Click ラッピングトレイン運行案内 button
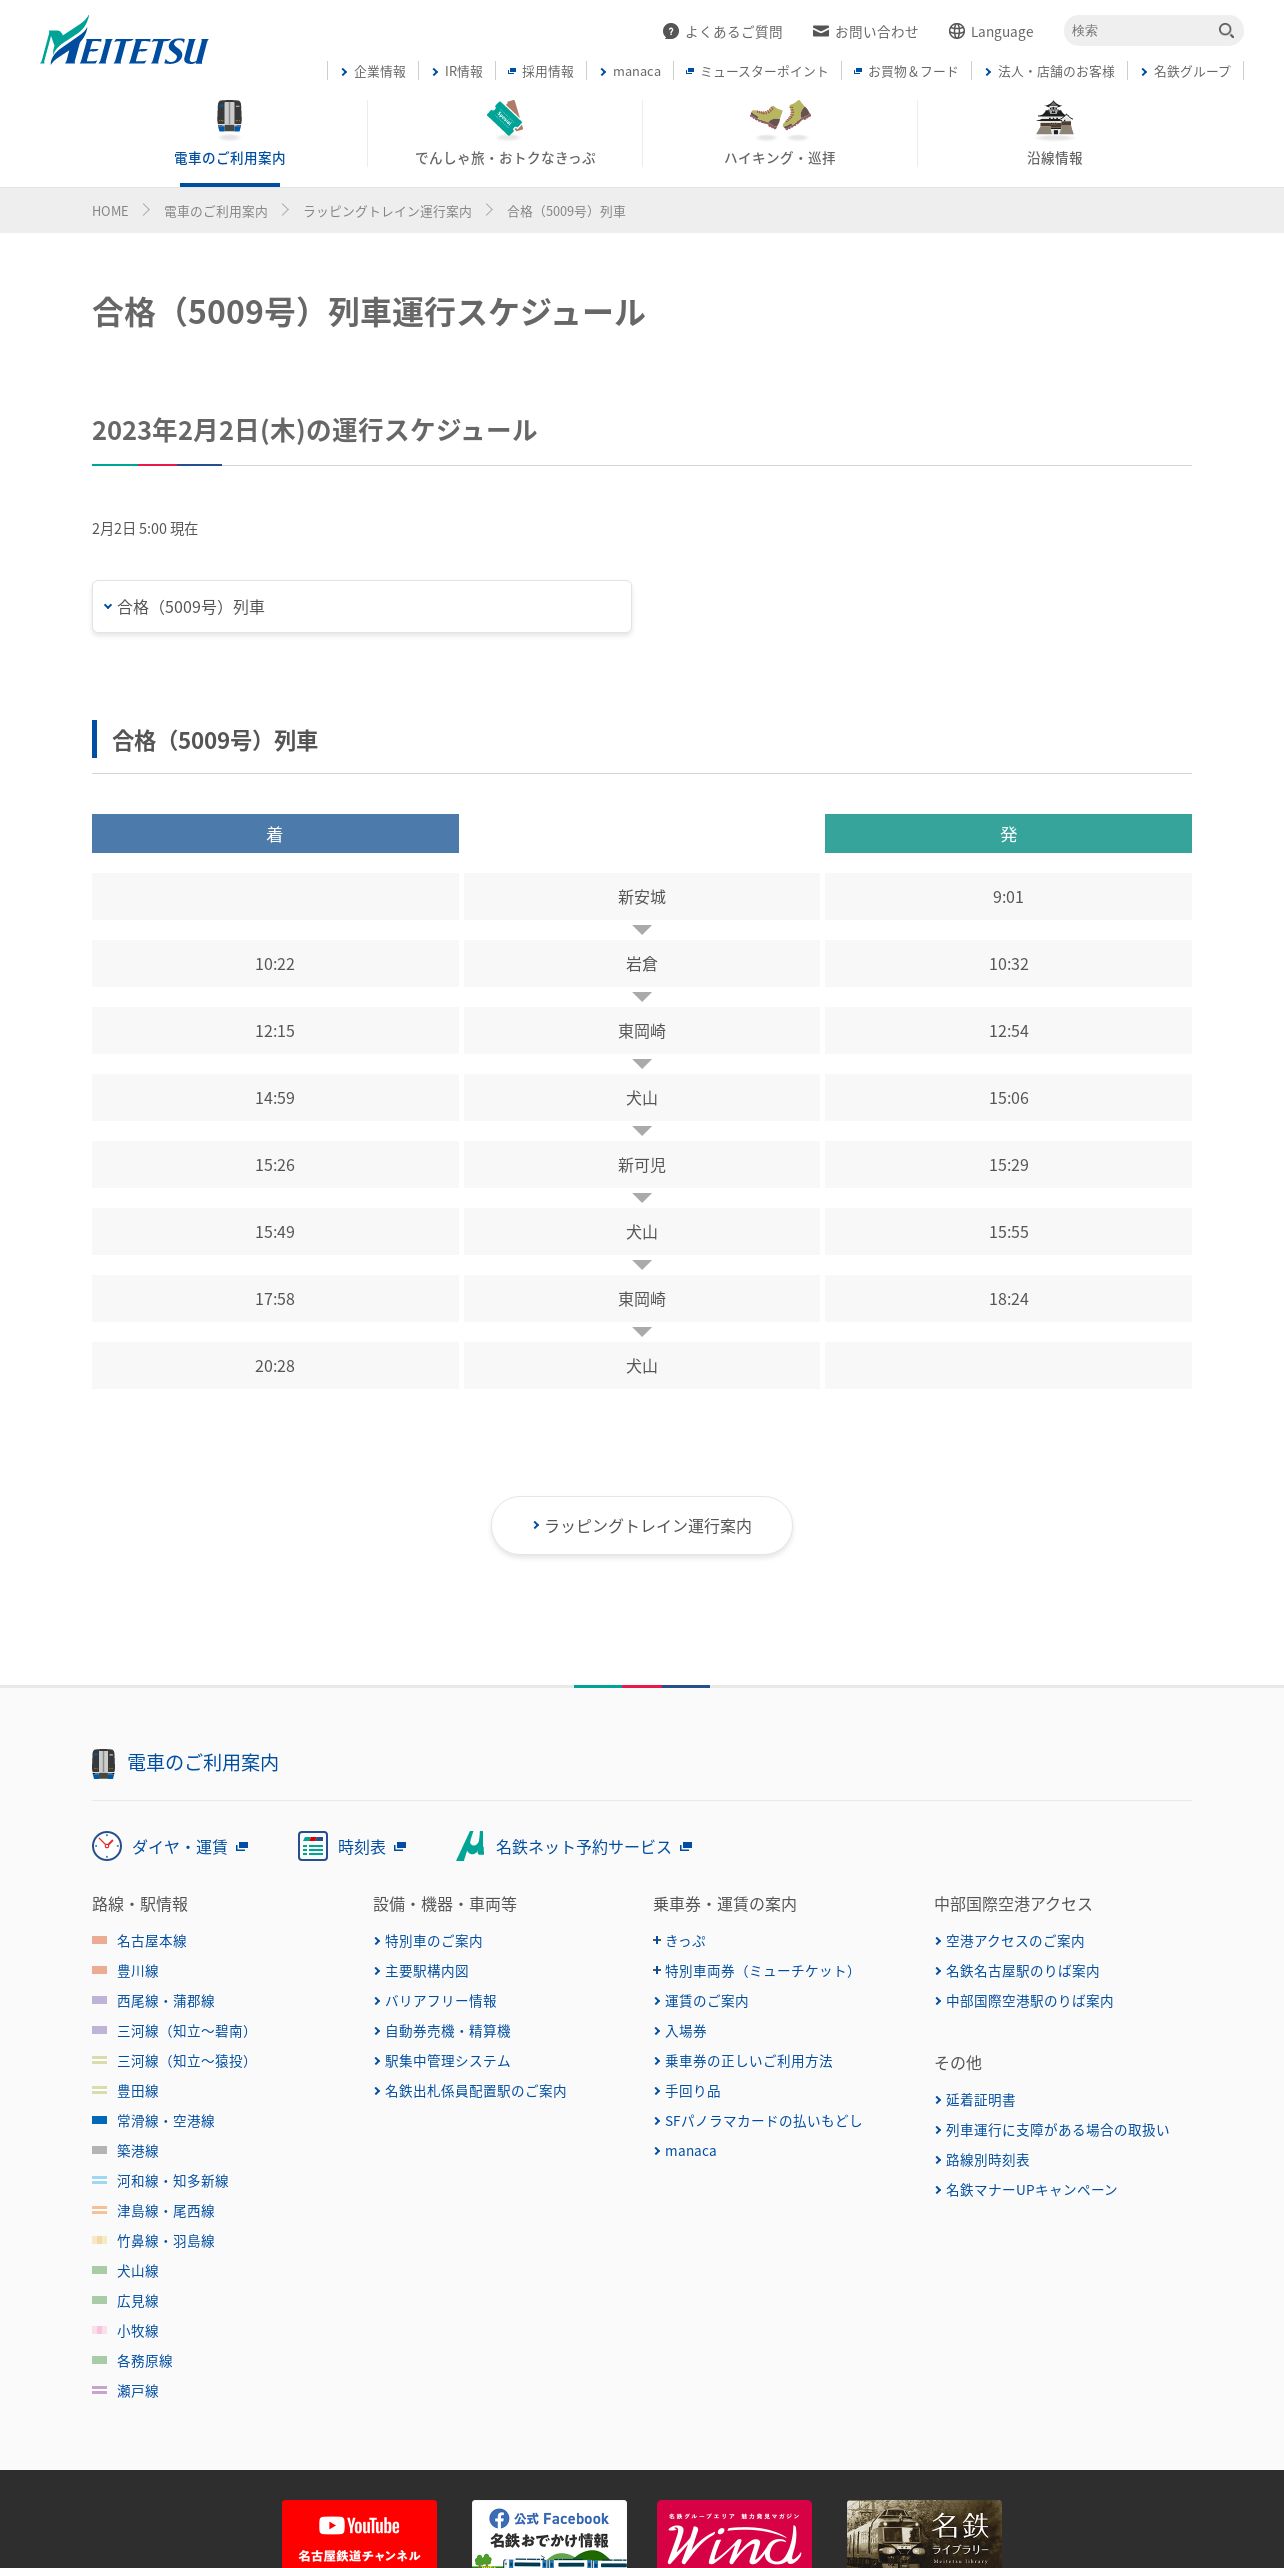The height and width of the screenshot is (2568, 1284). tap(642, 1525)
